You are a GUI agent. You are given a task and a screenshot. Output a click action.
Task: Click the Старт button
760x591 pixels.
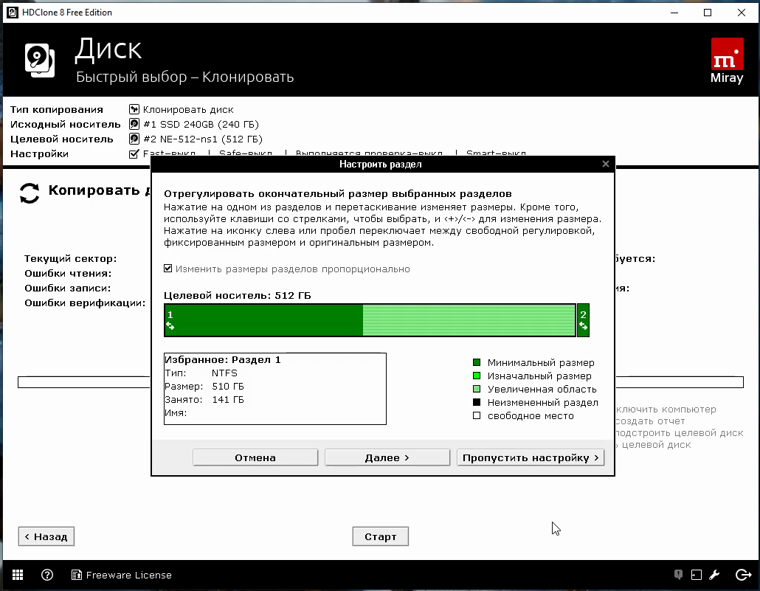point(380,536)
